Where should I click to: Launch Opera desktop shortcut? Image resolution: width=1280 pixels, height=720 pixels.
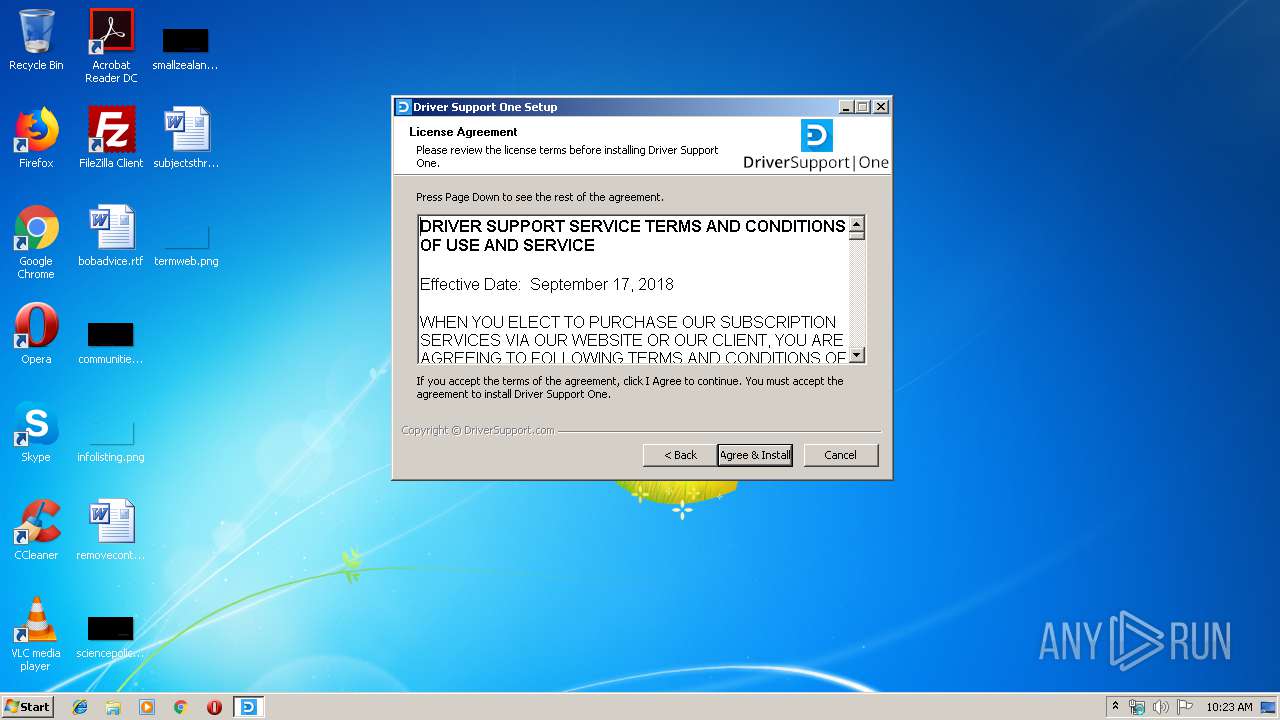coord(36,334)
